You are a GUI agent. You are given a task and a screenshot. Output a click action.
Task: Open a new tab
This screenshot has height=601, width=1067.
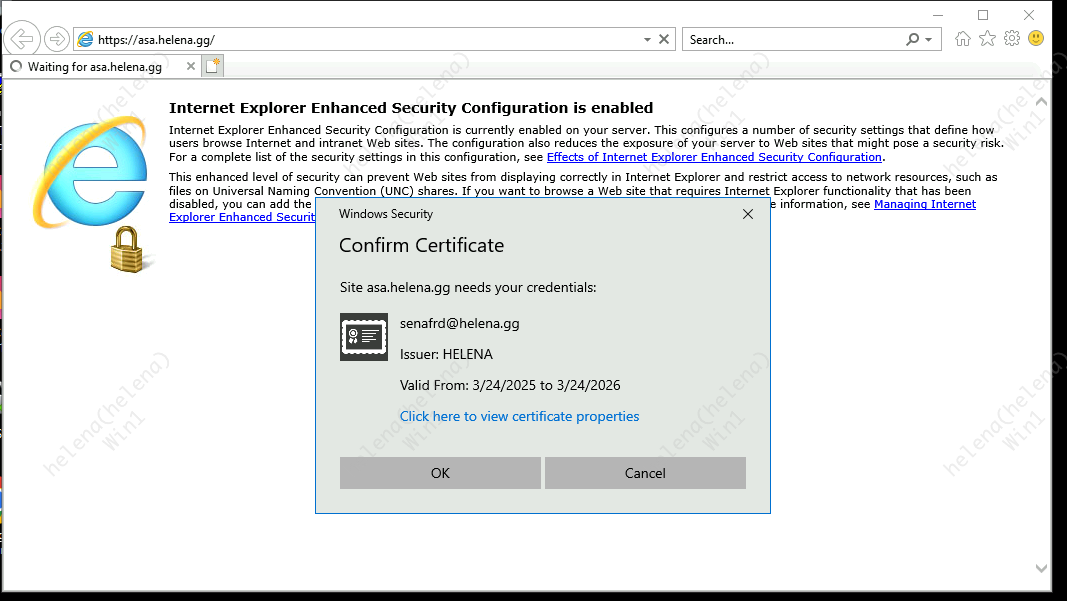click(x=212, y=67)
